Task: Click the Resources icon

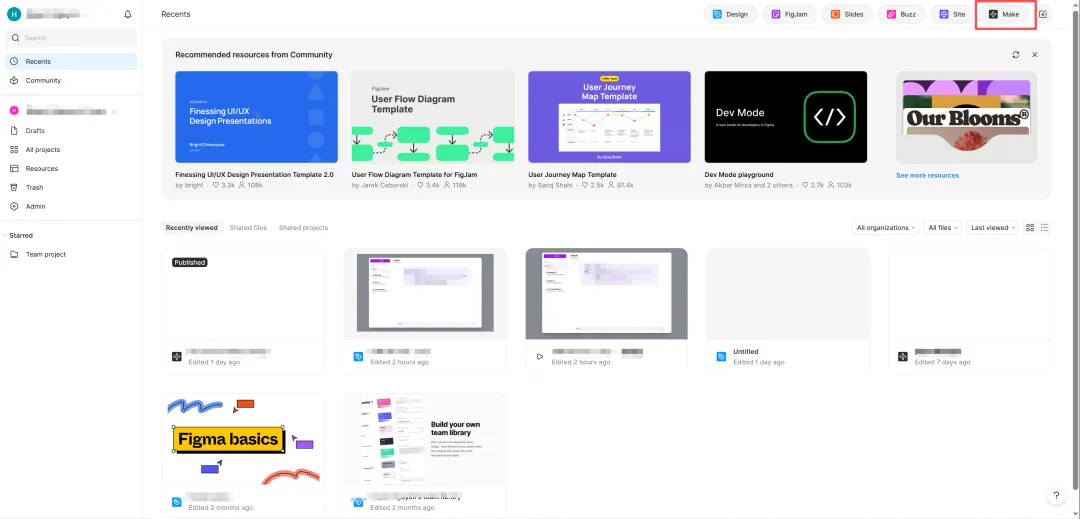Action: (x=14, y=169)
